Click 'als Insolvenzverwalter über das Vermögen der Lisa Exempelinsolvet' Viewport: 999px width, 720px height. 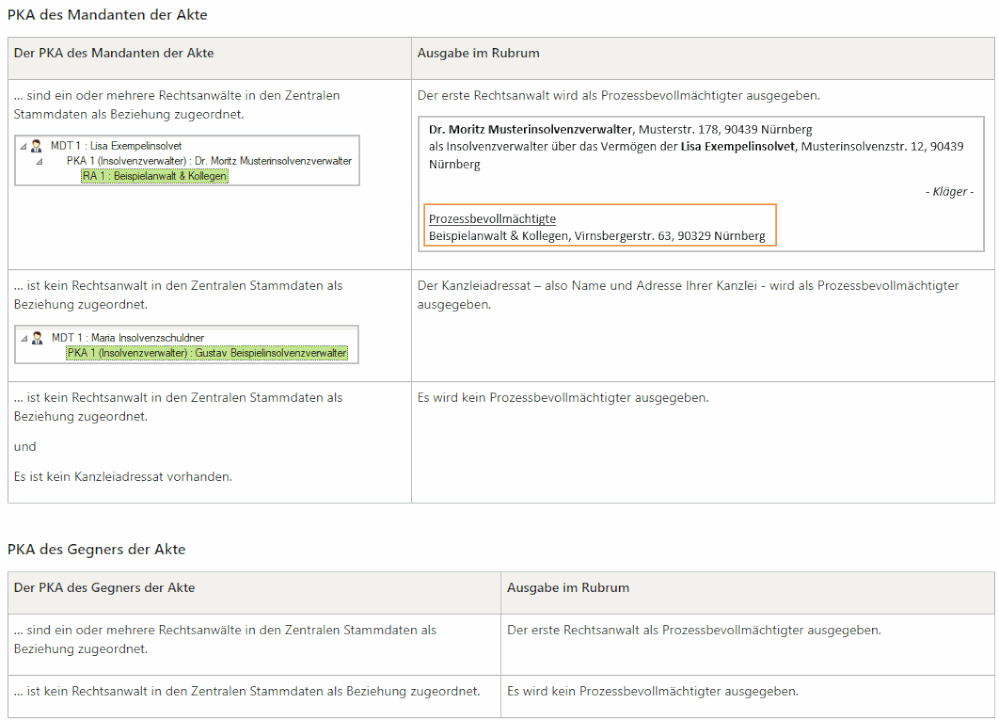[613, 147]
